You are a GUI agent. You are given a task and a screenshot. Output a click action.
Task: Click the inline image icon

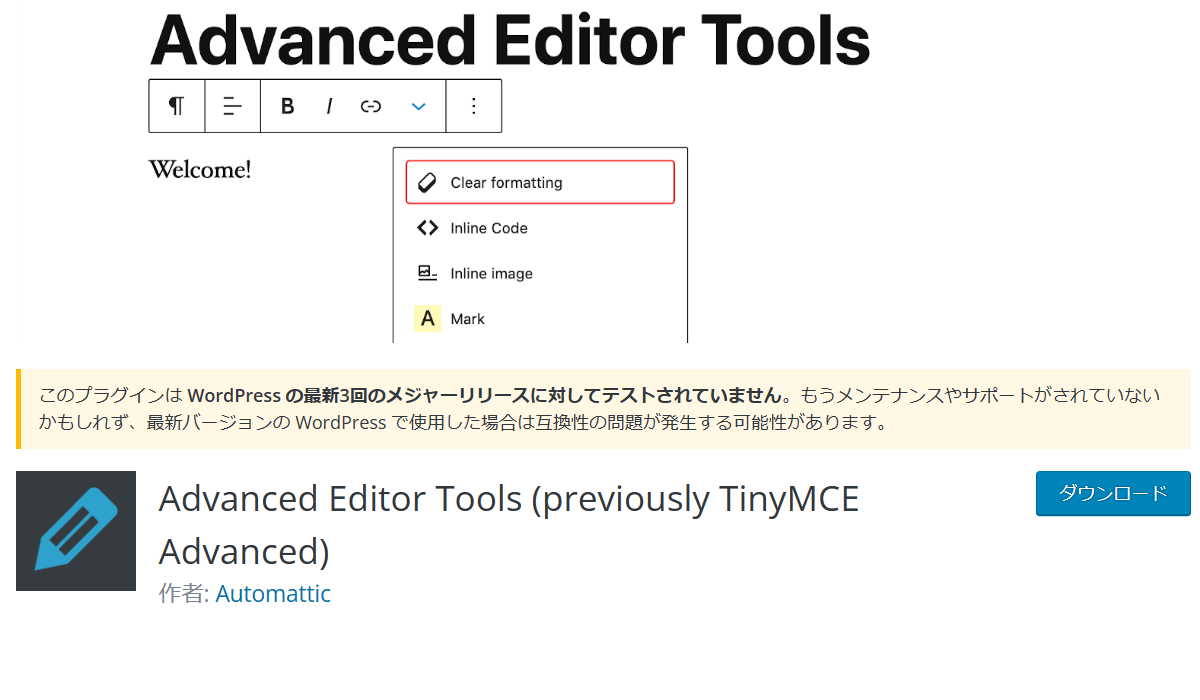point(427,273)
